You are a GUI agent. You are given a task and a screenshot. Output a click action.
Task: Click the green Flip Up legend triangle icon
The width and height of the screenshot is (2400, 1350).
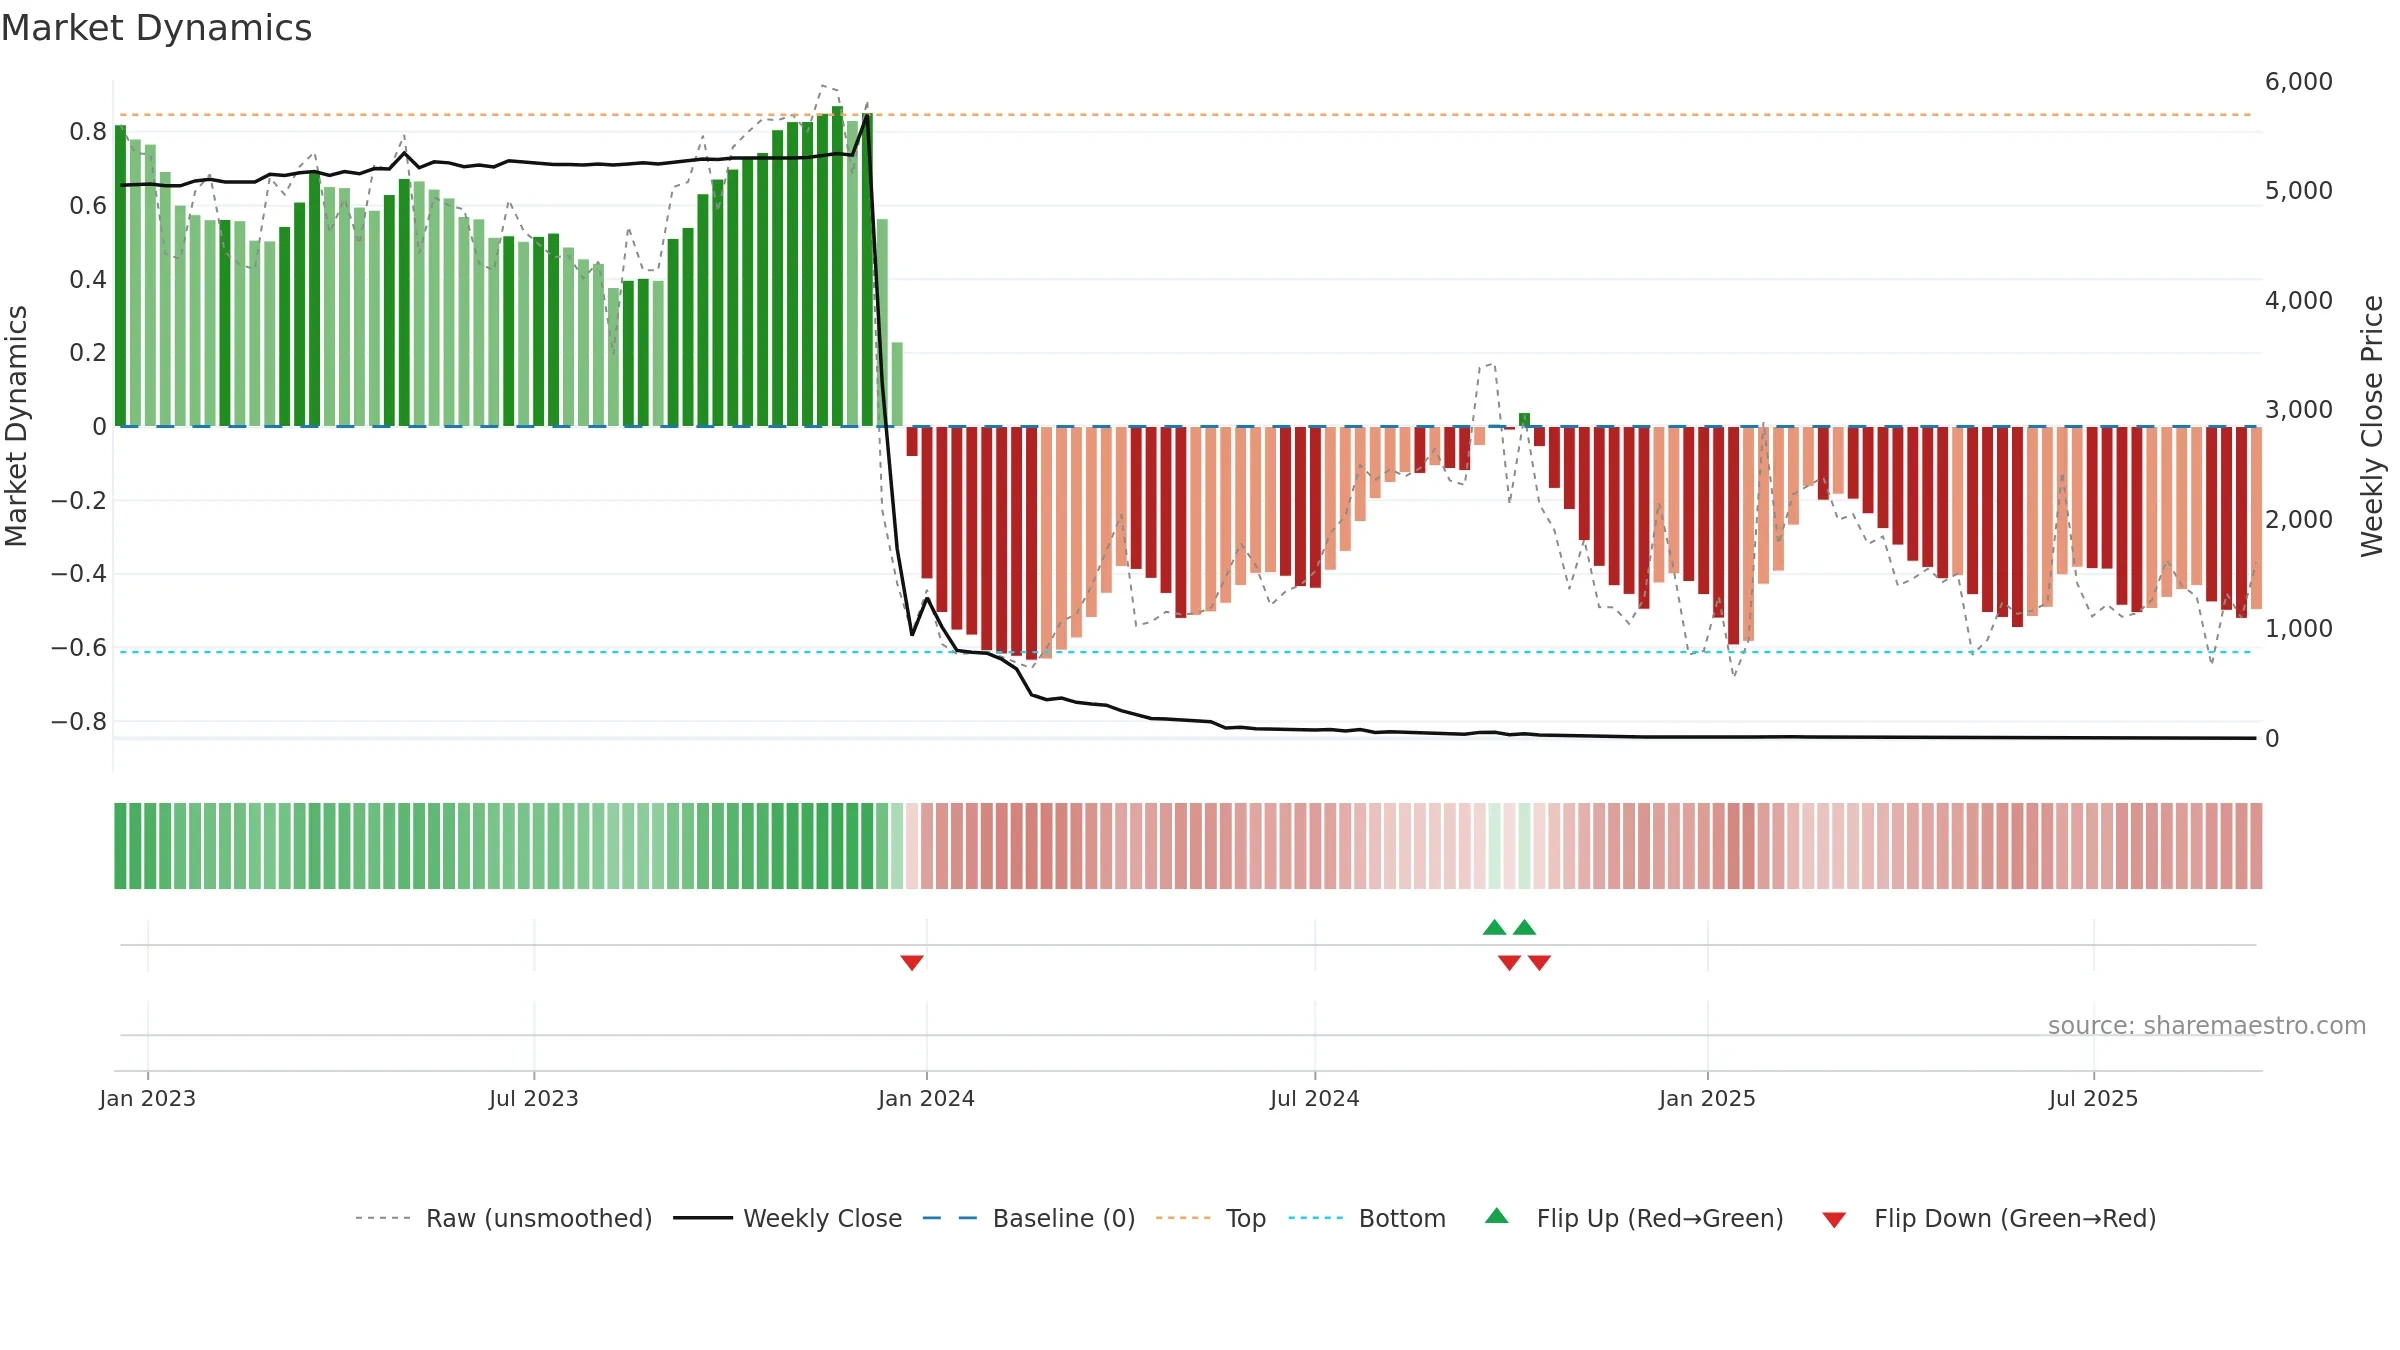point(1497,1216)
